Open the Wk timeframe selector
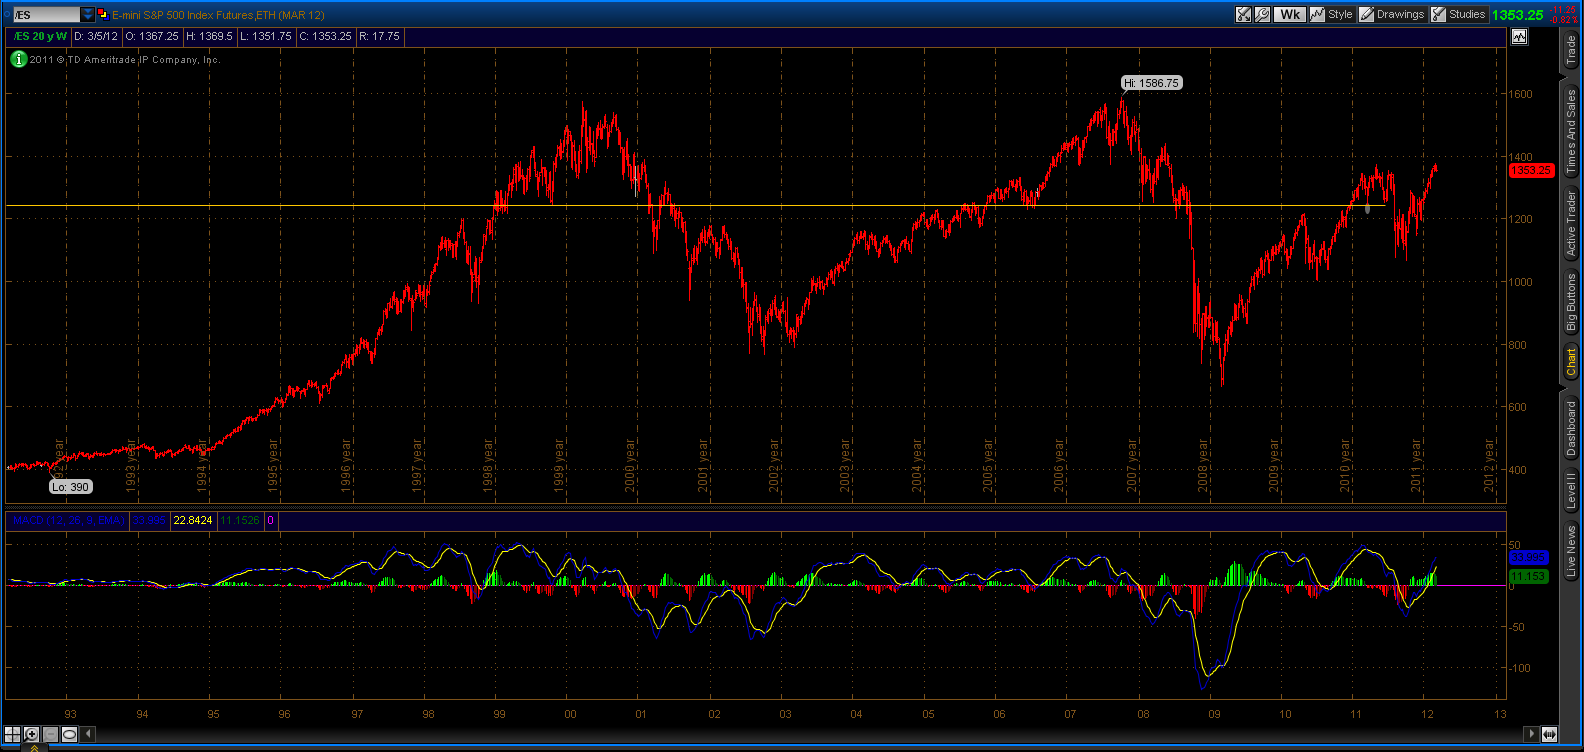Image resolution: width=1584 pixels, height=752 pixels. pos(1290,14)
